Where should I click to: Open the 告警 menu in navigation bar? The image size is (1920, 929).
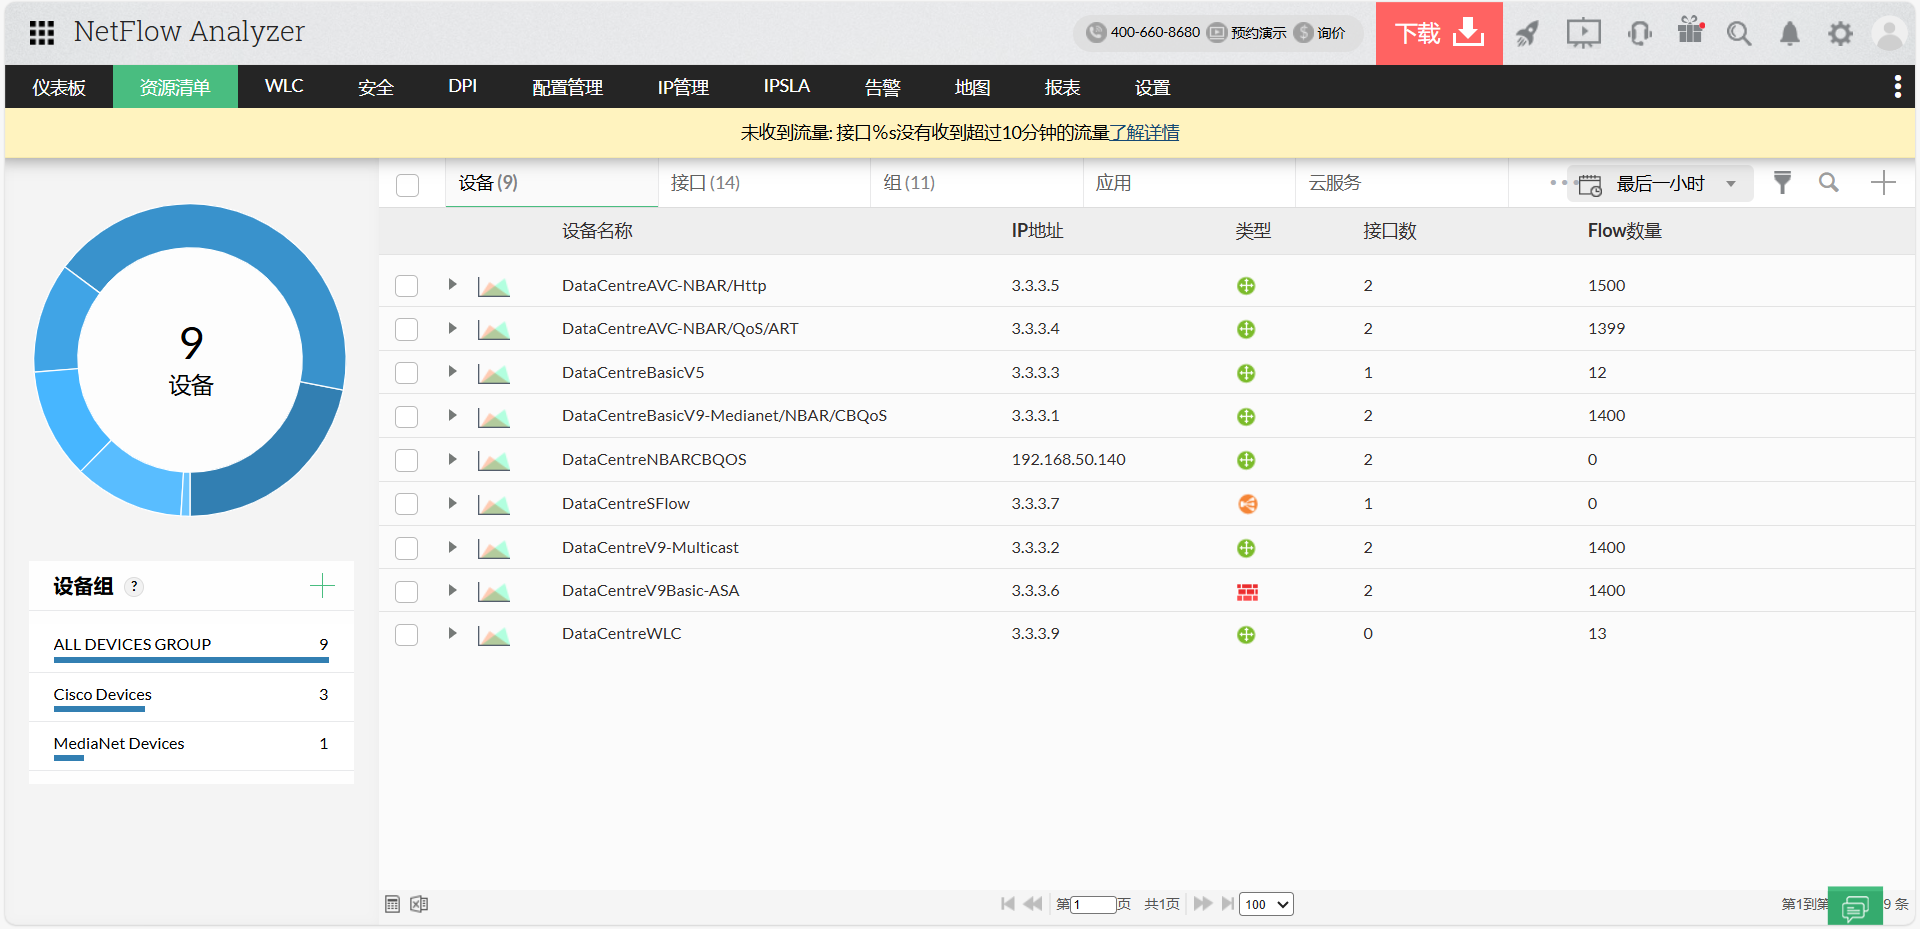pos(882,87)
